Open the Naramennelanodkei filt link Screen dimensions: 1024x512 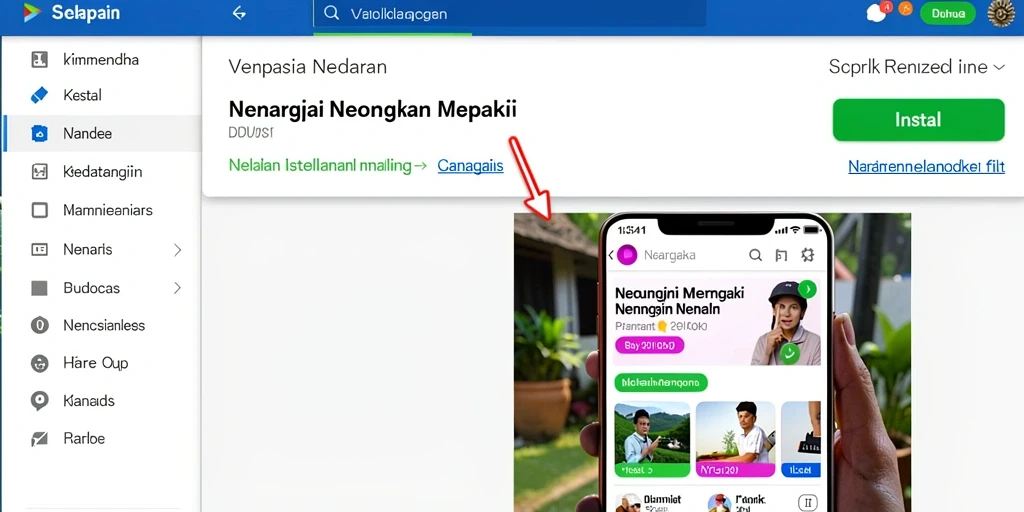click(x=926, y=167)
